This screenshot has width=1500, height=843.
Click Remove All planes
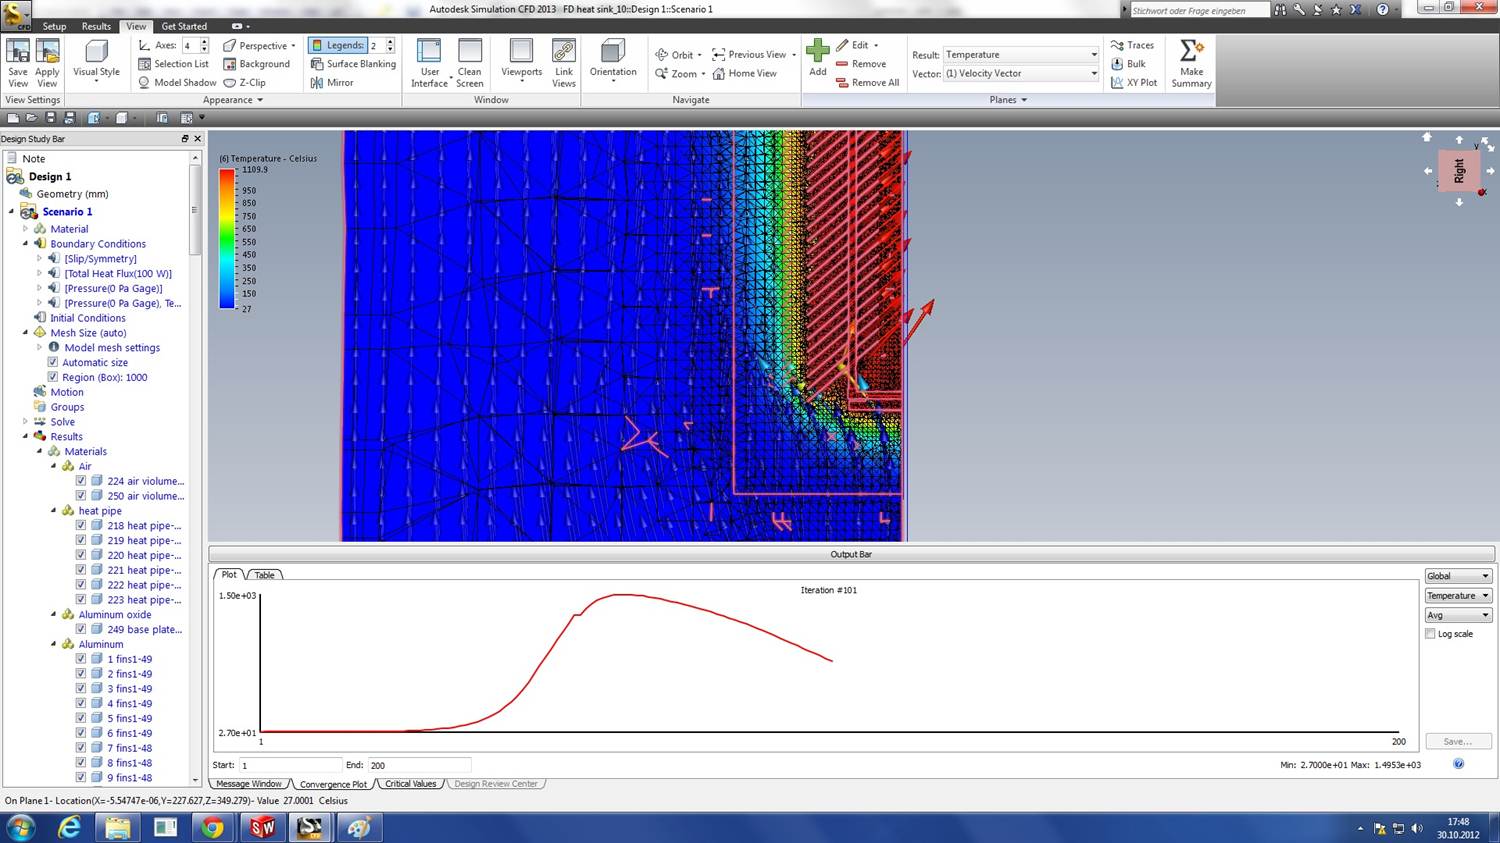click(x=867, y=83)
